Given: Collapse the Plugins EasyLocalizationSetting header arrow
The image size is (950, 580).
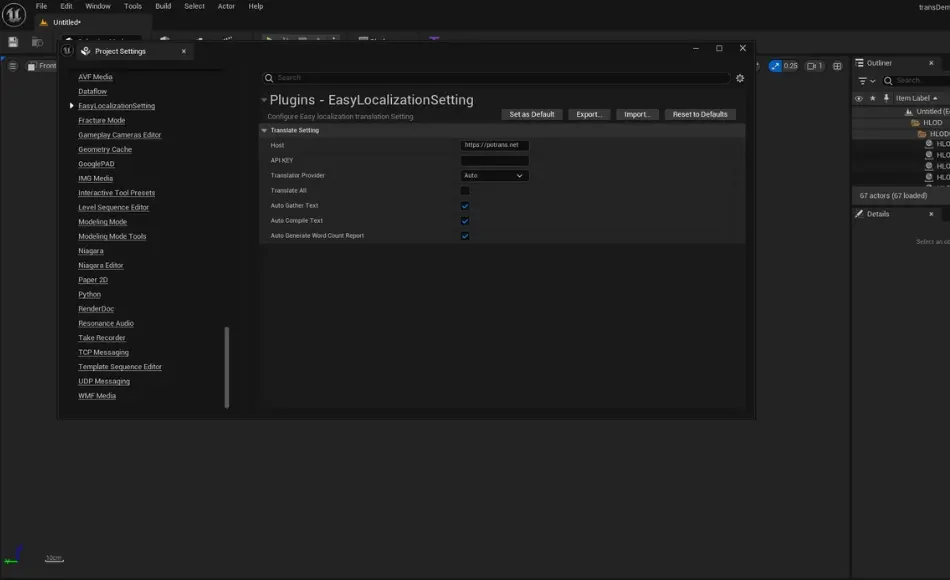Looking at the screenshot, I should (x=264, y=100).
